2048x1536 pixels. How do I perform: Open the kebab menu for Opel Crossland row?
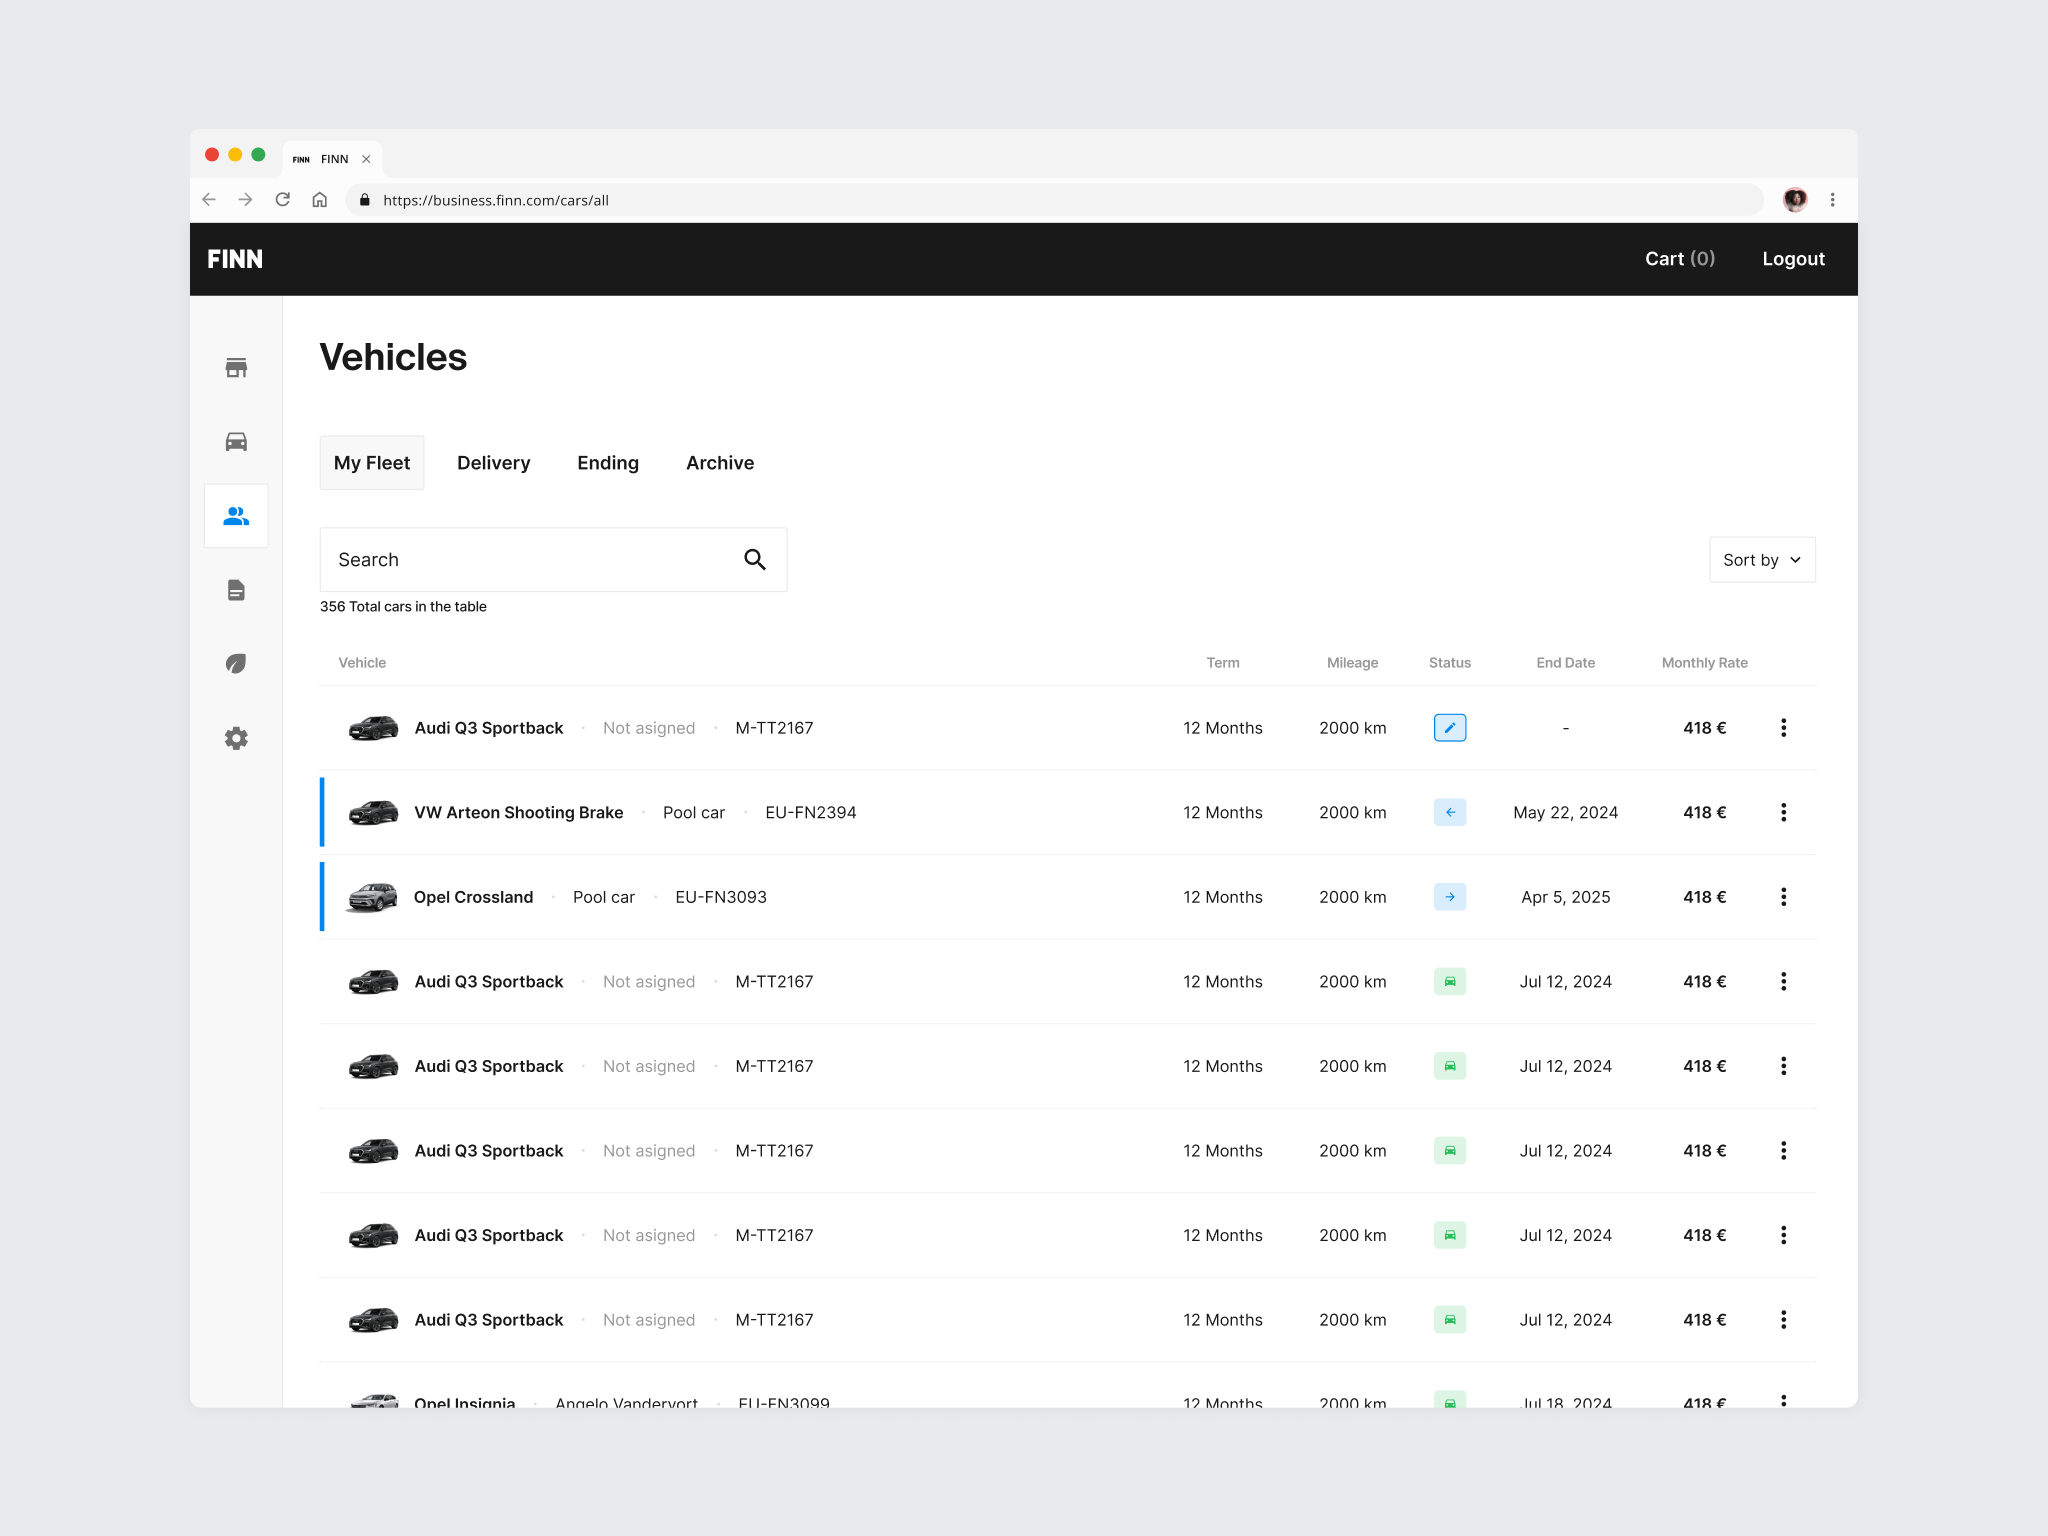pyautogui.click(x=1784, y=897)
